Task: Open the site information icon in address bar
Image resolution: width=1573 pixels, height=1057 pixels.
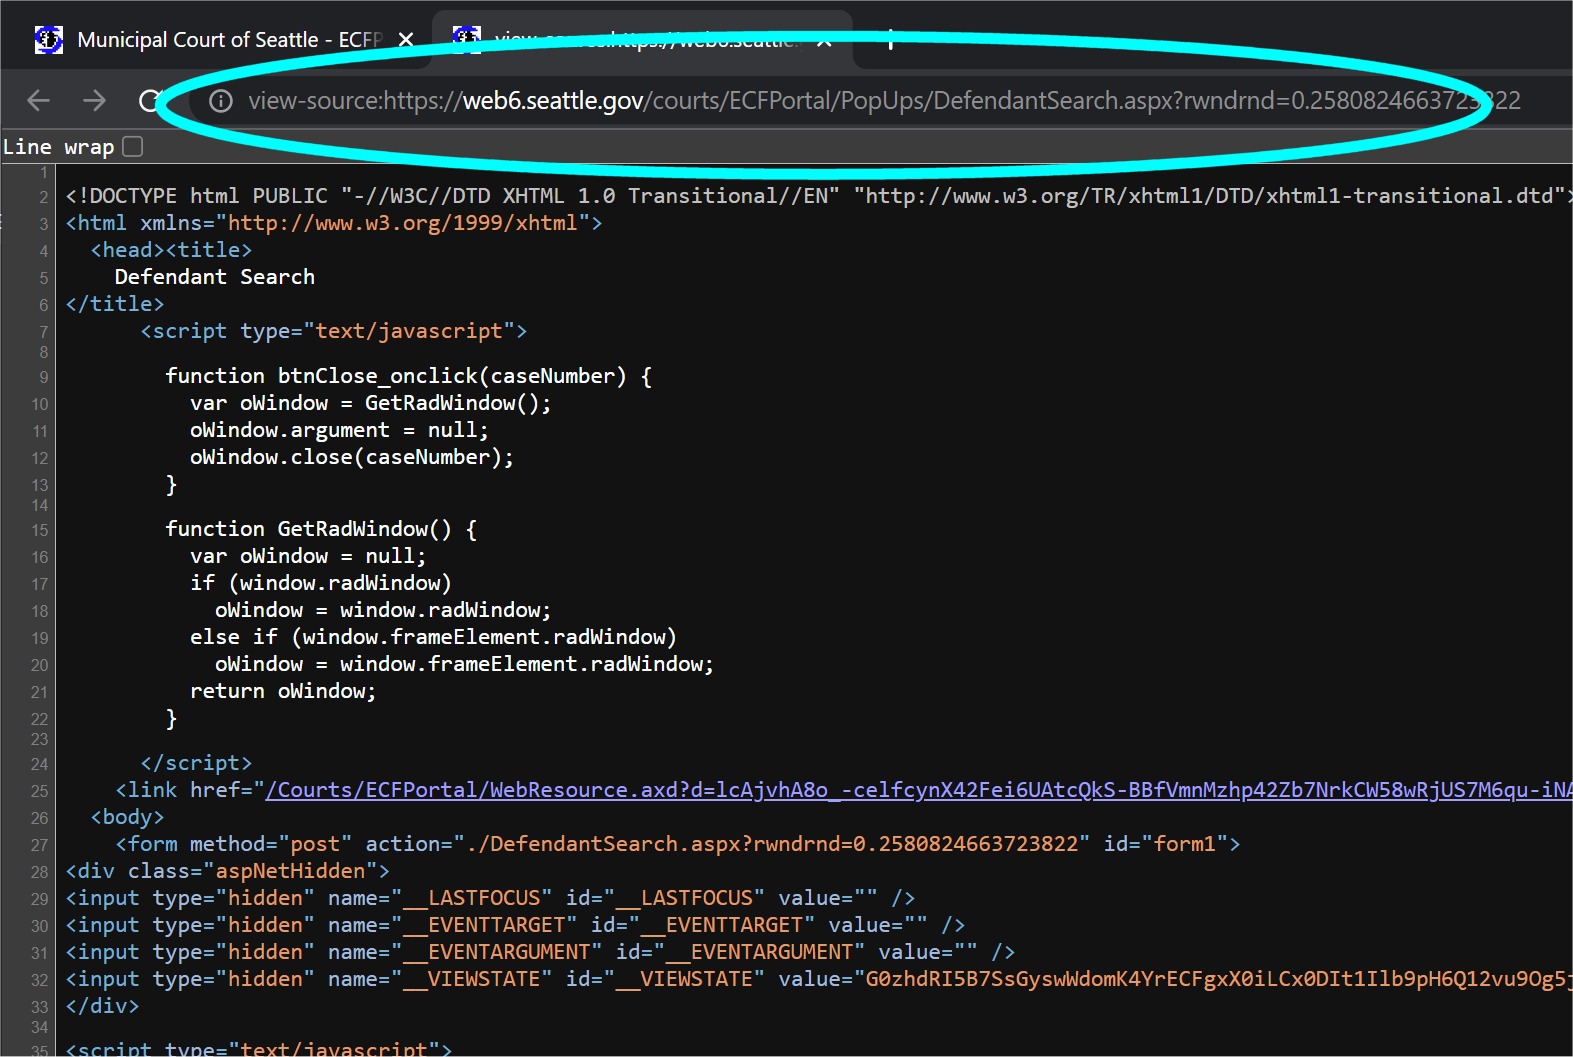Action: tap(221, 101)
